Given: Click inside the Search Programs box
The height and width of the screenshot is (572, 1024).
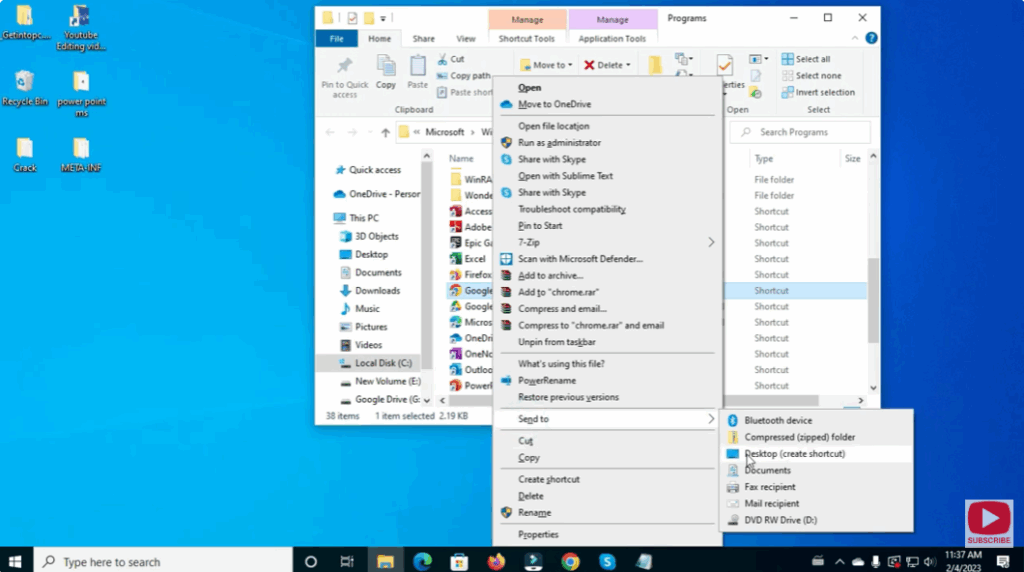Looking at the screenshot, I should [800, 132].
